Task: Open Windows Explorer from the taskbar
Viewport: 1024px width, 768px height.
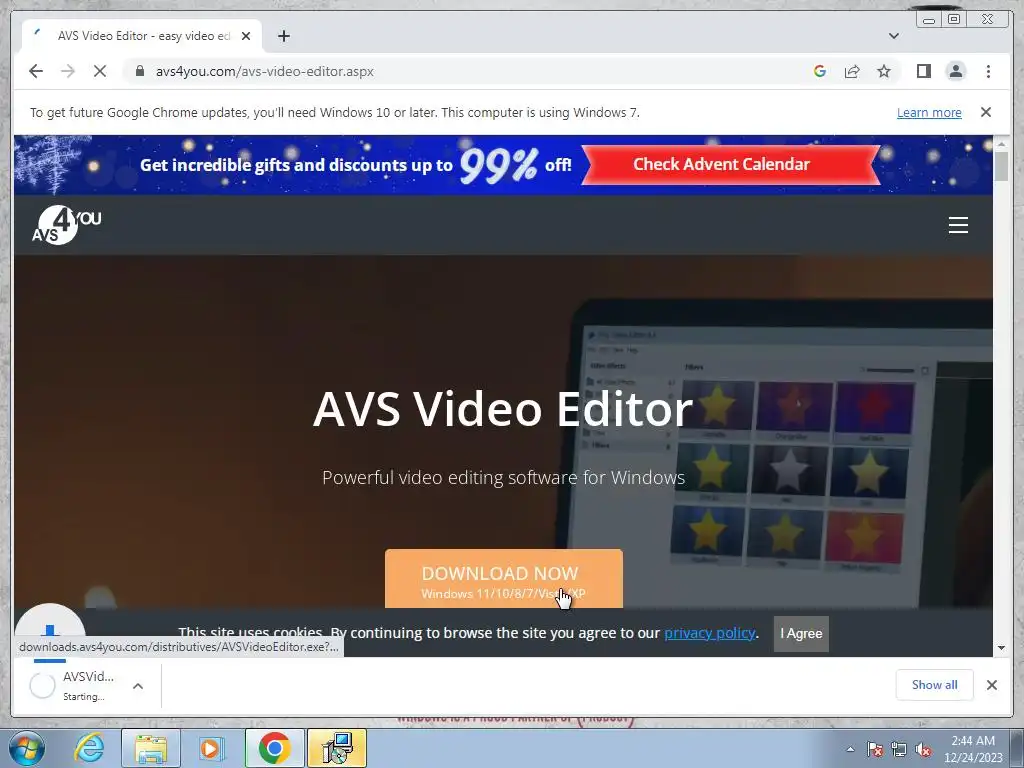Action: 151,748
